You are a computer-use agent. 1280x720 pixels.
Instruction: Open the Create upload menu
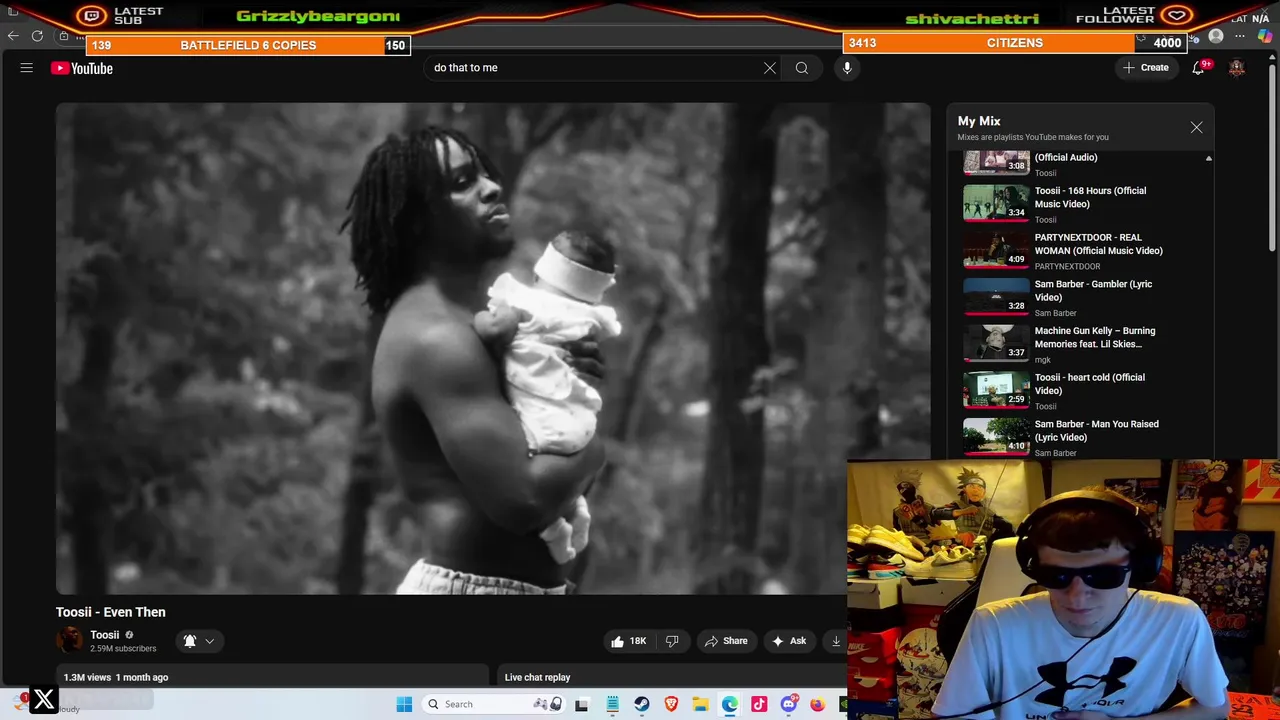tap(1146, 68)
